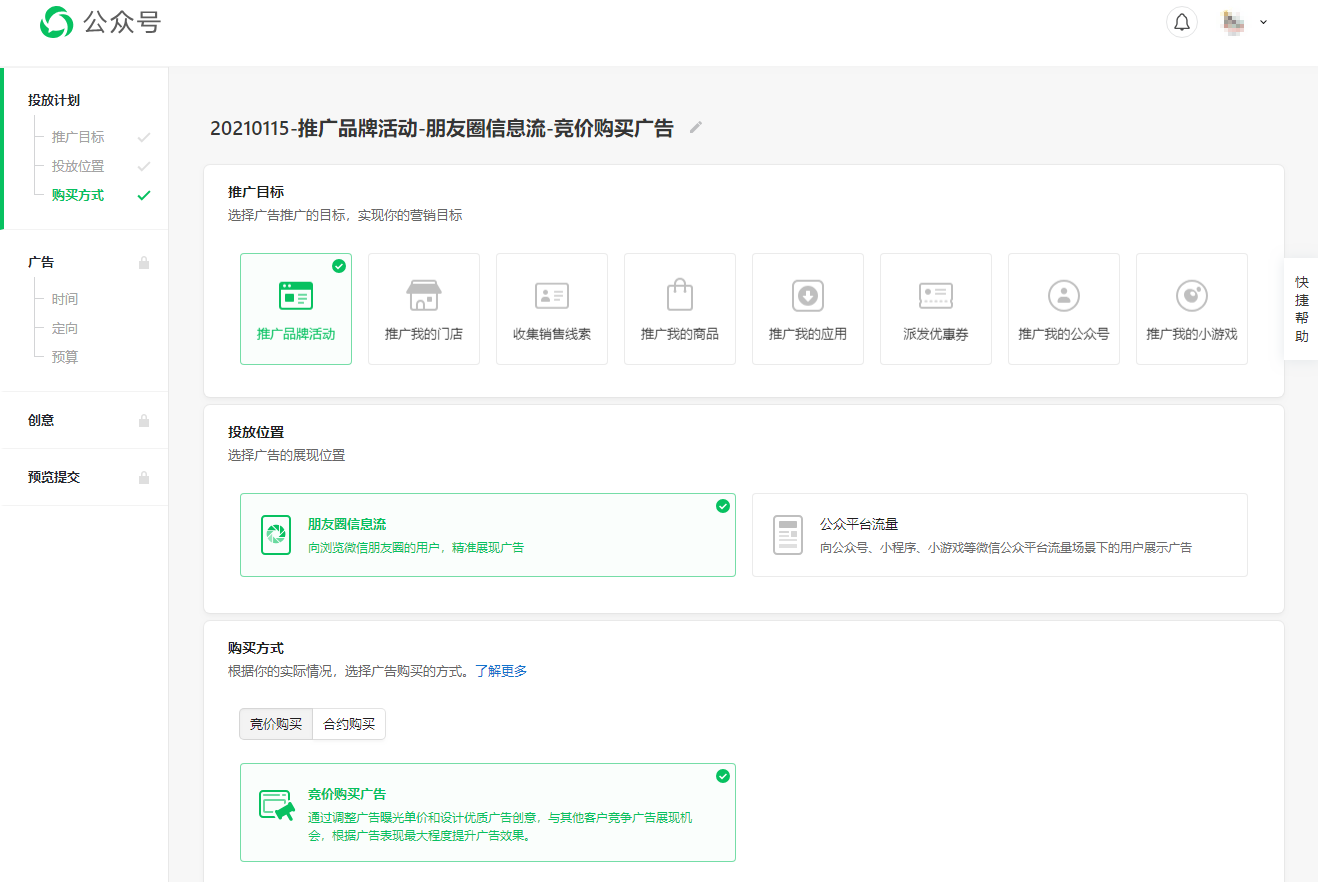Select the 推广我的应用 download icon

(x=808, y=295)
